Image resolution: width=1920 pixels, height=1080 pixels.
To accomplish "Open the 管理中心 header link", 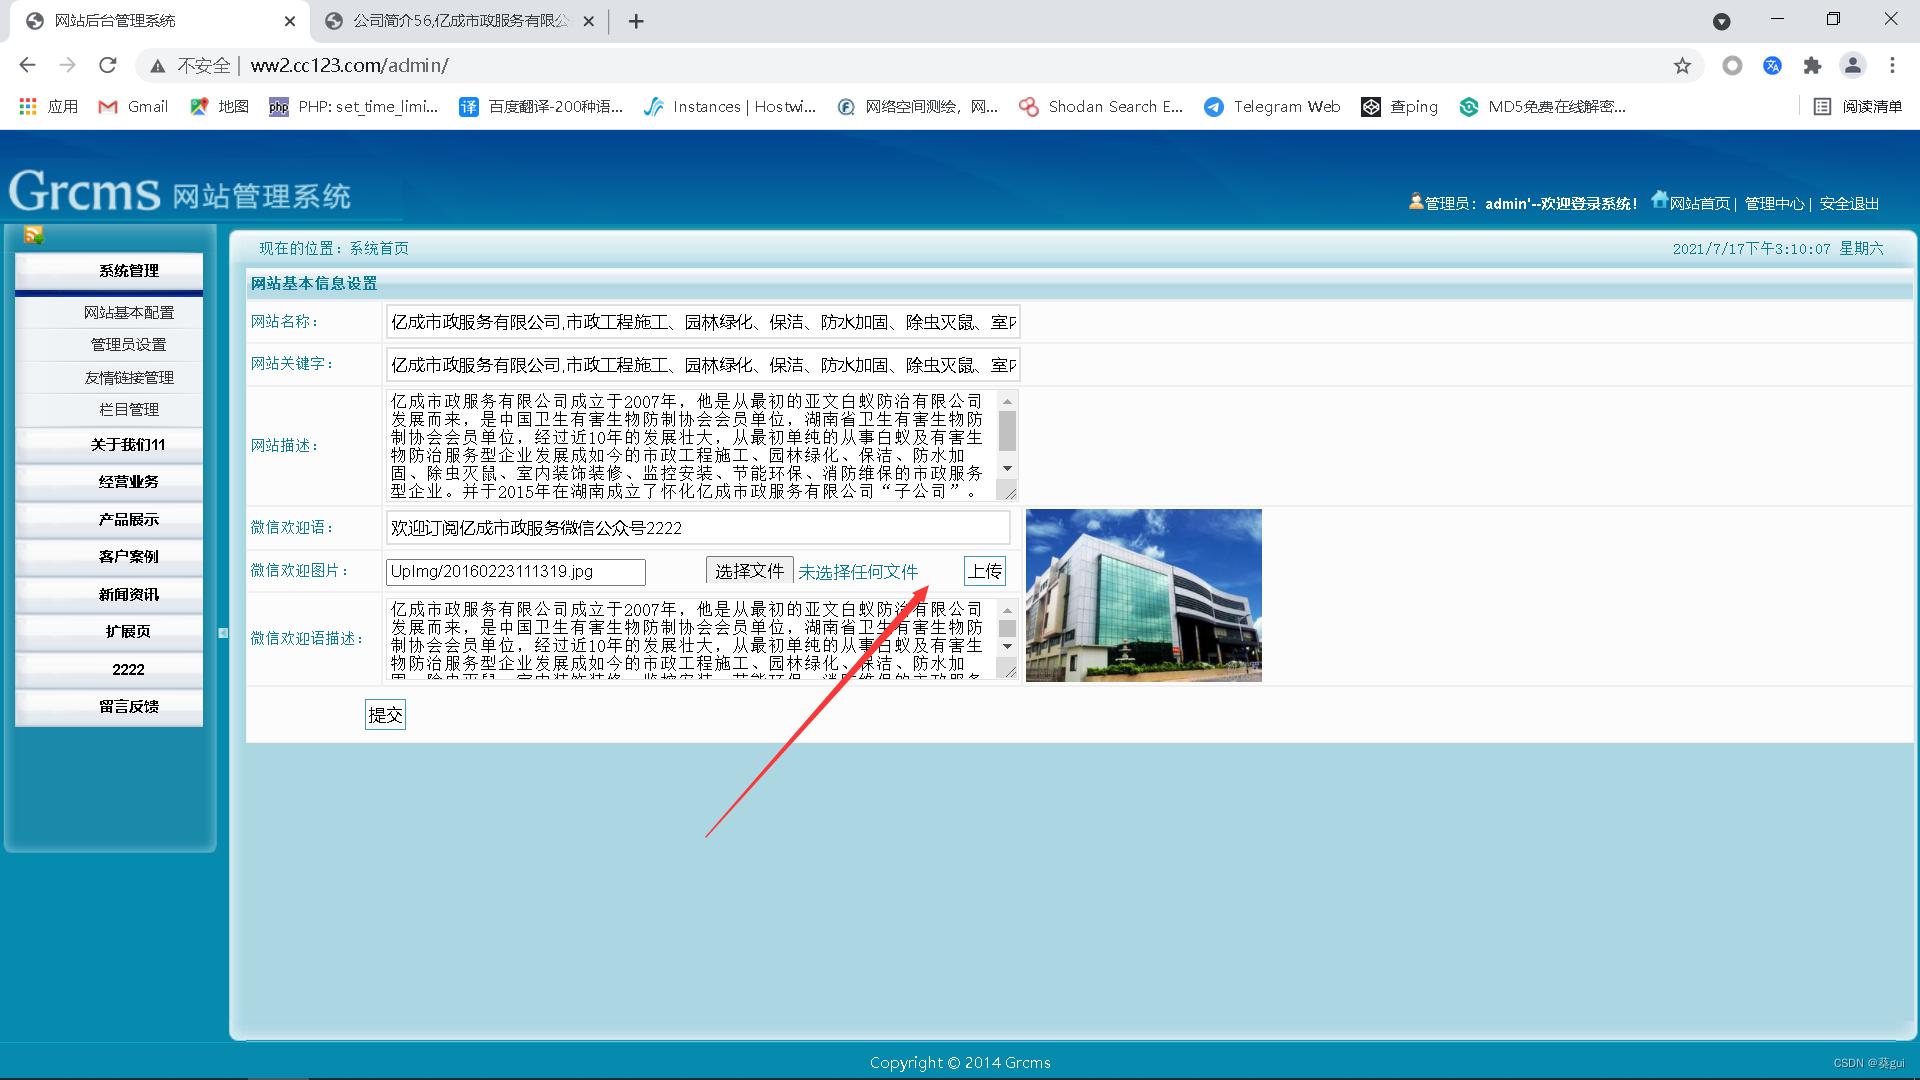I will coord(1774,203).
